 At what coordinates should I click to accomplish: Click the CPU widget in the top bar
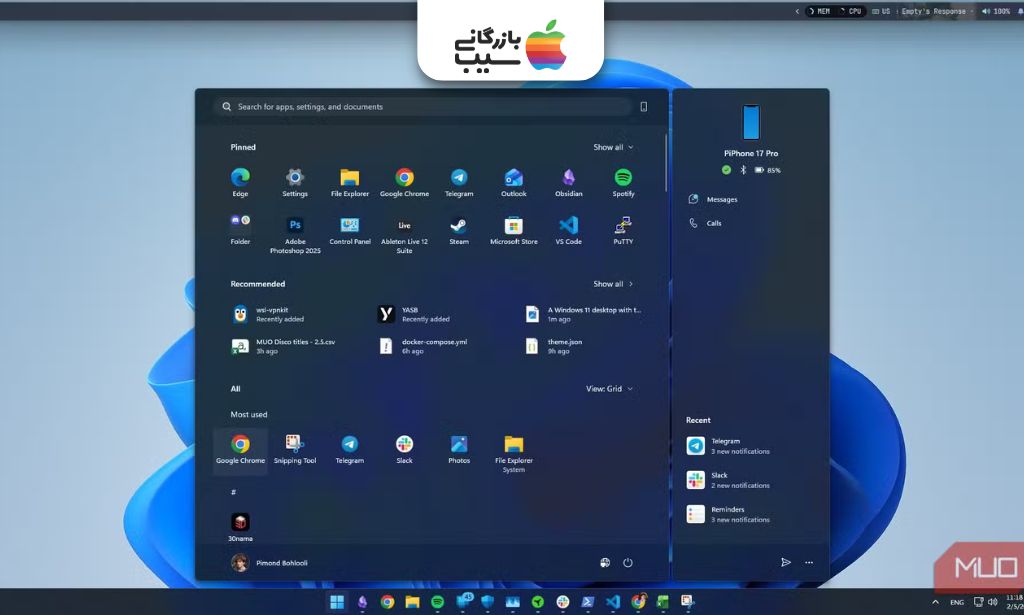coord(851,11)
